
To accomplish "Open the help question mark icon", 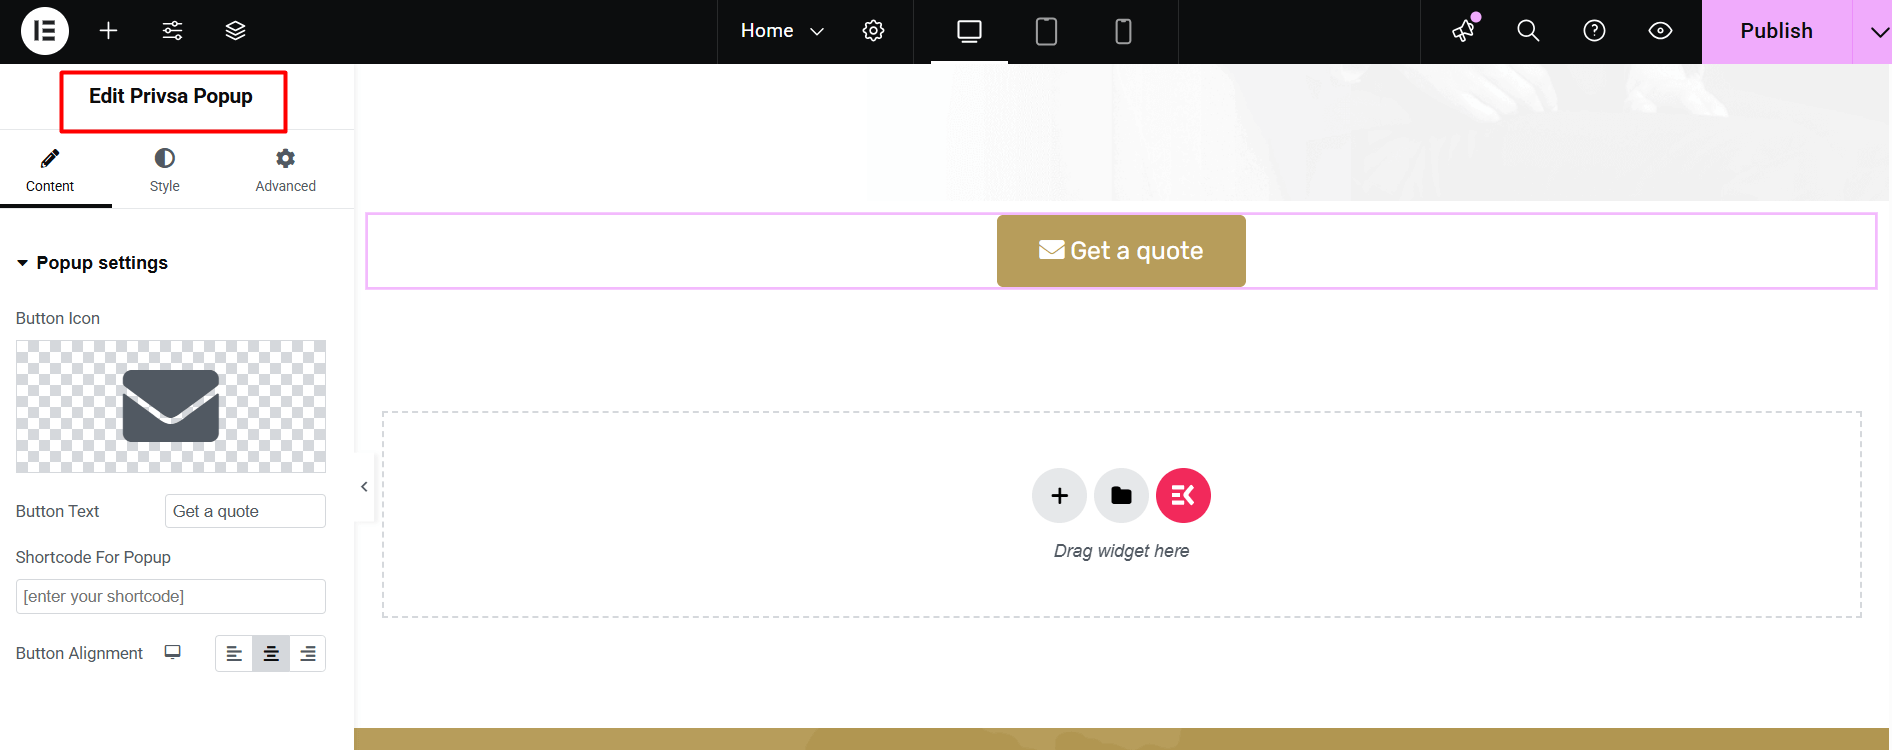I will [1594, 31].
